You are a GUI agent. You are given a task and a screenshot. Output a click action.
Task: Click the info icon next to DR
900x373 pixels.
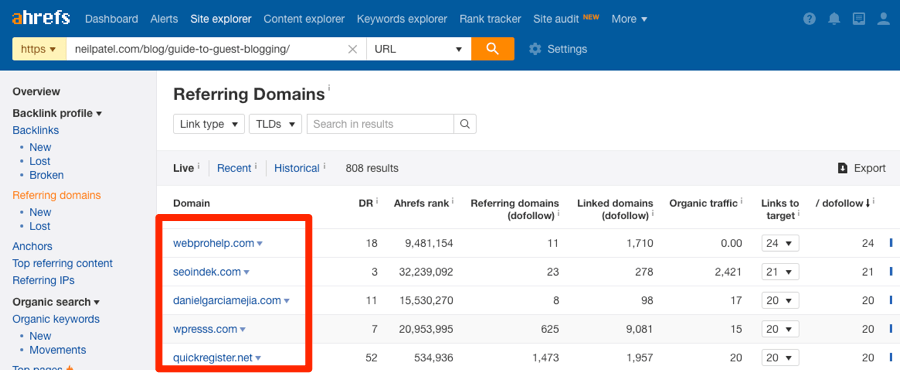pos(377,200)
